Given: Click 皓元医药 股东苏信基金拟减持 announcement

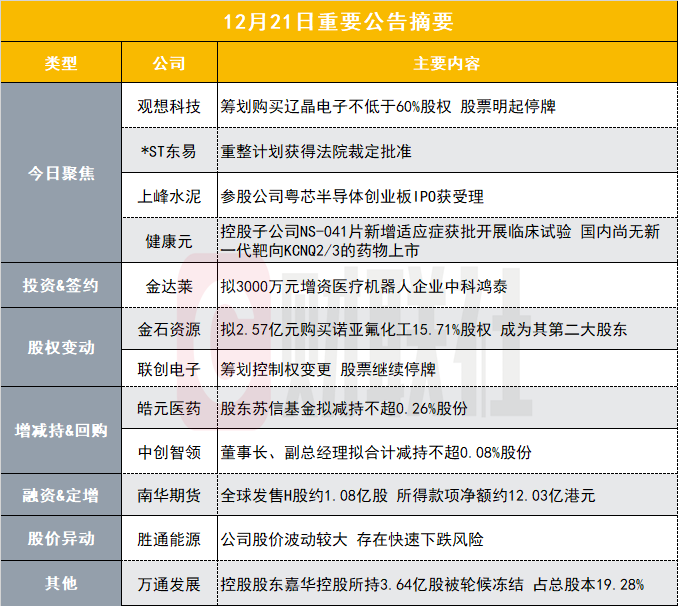Looking at the screenshot, I should (343, 409).
